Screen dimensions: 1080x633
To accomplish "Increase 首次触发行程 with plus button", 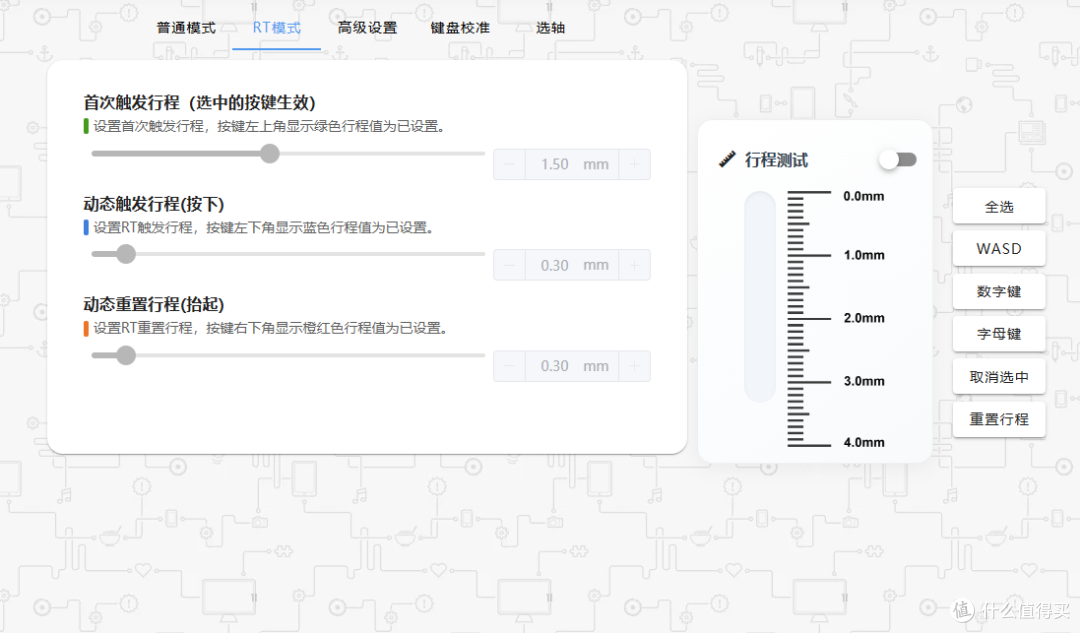I will click(634, 164).
